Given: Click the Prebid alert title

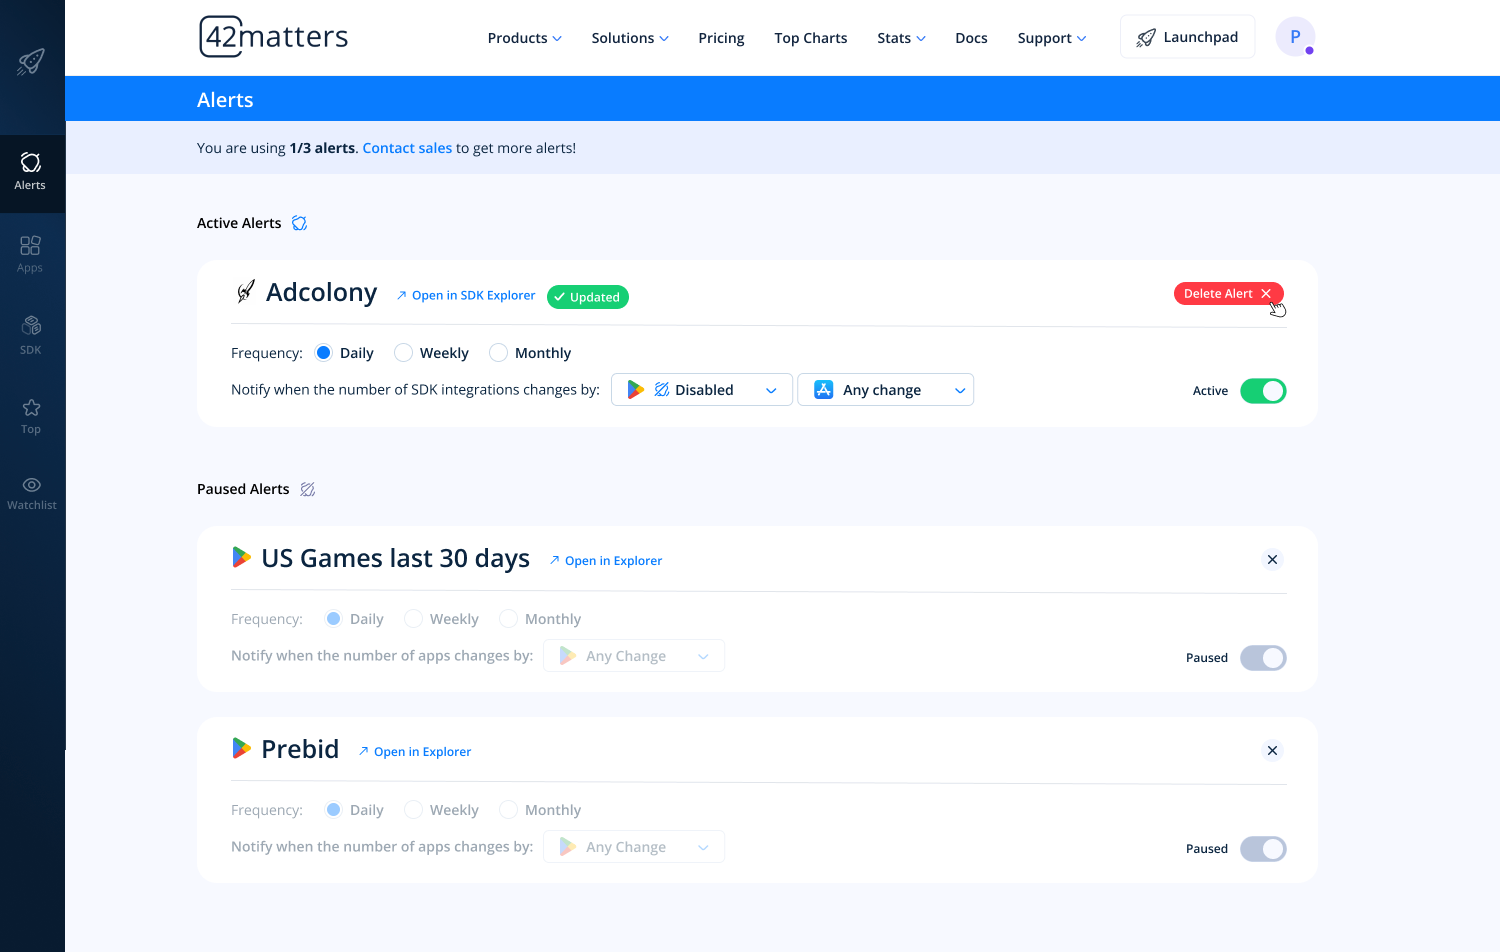Looking at the screenshot, I should click(300, 749).
